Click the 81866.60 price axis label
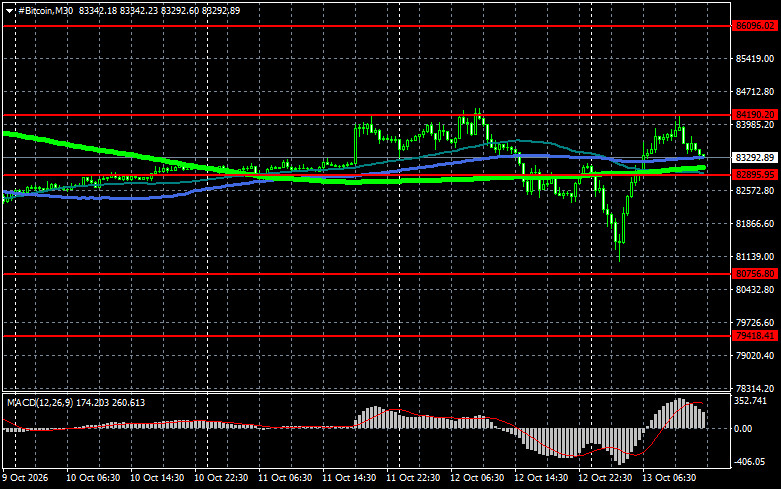781x489 pixels. coord(755,224)
